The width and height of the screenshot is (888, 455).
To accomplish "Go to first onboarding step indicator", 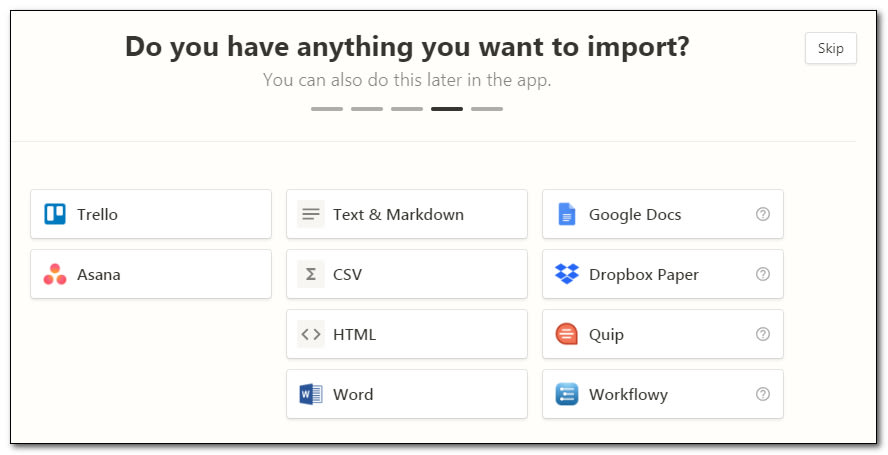I will point(327,109).
